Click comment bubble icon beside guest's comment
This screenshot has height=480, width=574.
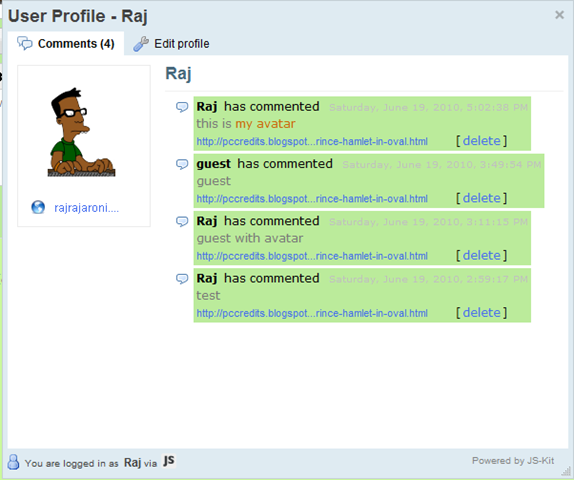tap(182, 164)
